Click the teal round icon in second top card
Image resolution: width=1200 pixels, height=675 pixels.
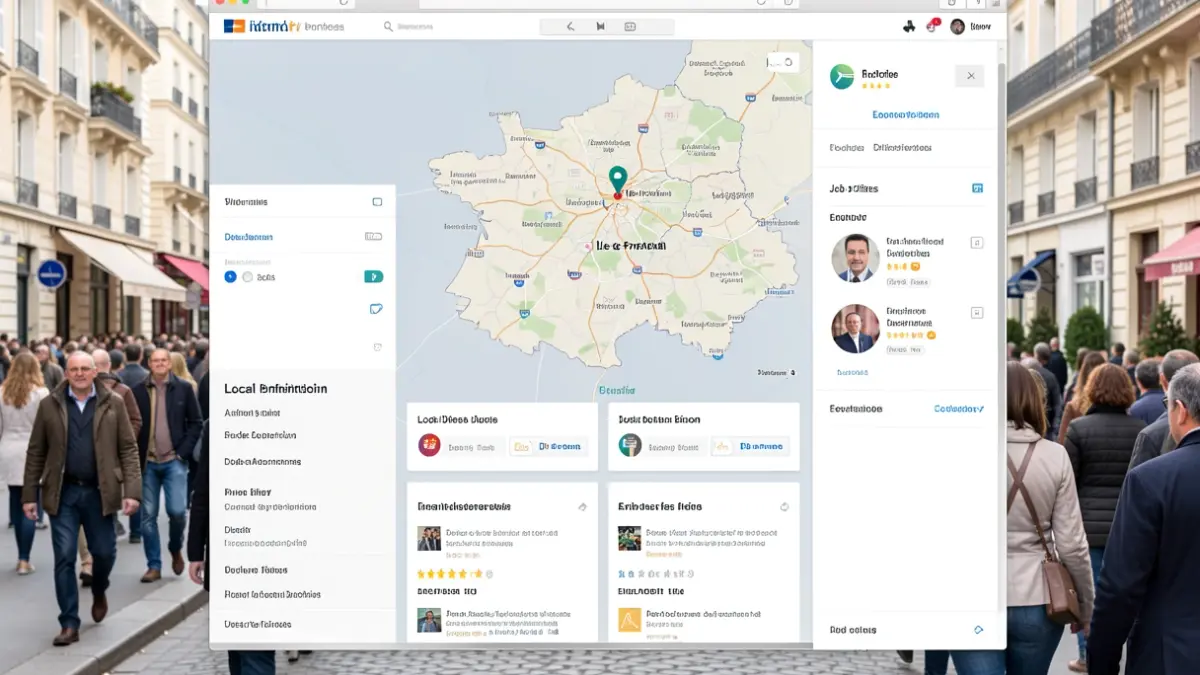pyautogui.click(x=630, y=446)
